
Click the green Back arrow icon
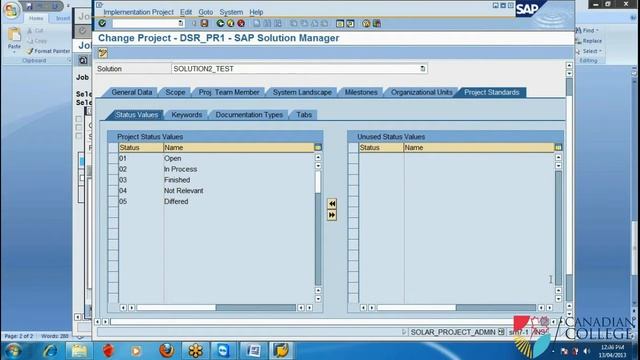(x=220, y=23)
